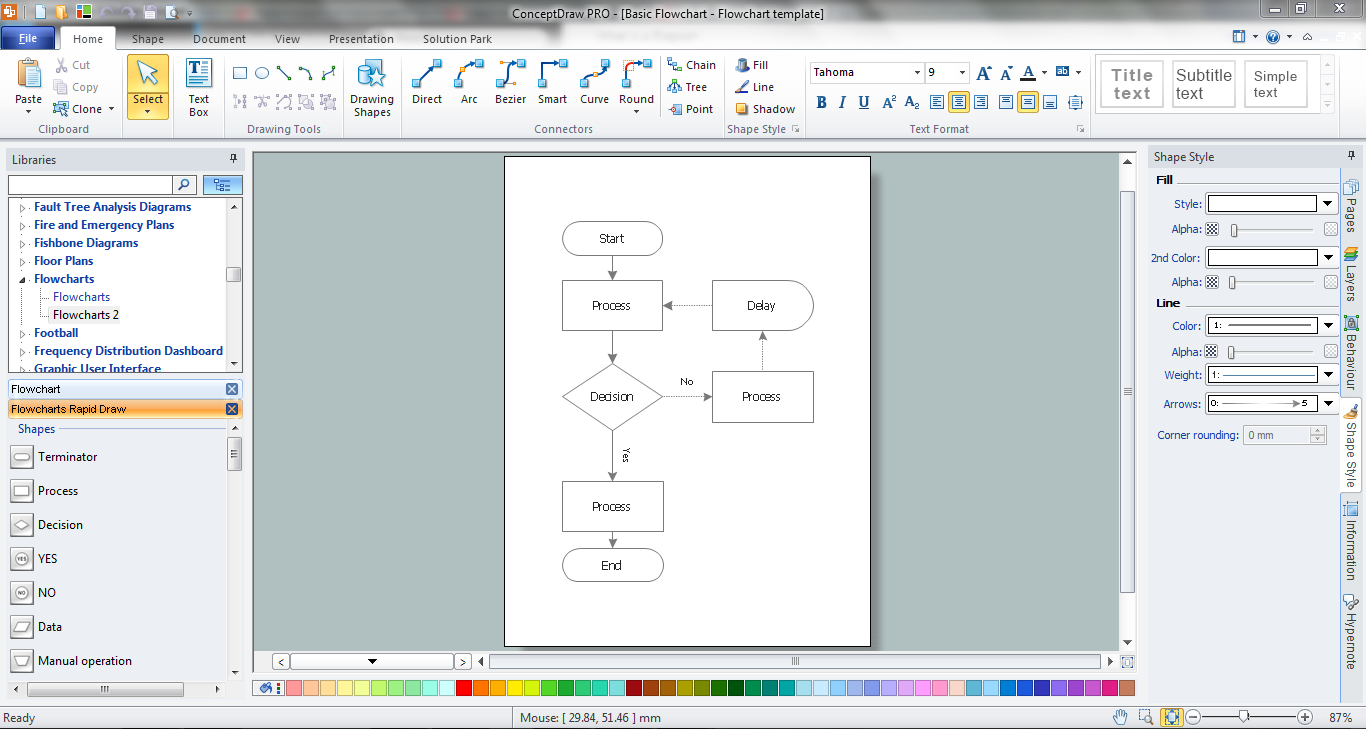
Task: Select the rectangle drawing tool
Action: coord(240,73)
